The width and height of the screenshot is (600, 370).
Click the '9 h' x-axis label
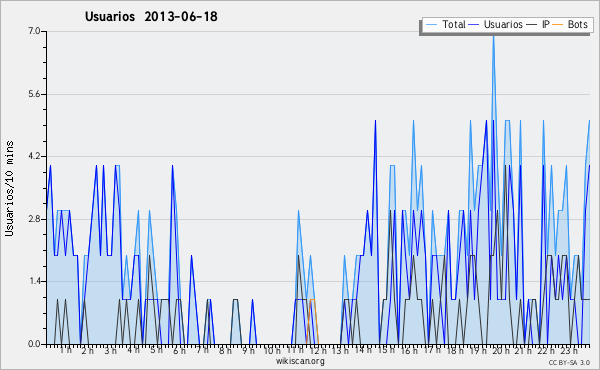click(248, 350)
